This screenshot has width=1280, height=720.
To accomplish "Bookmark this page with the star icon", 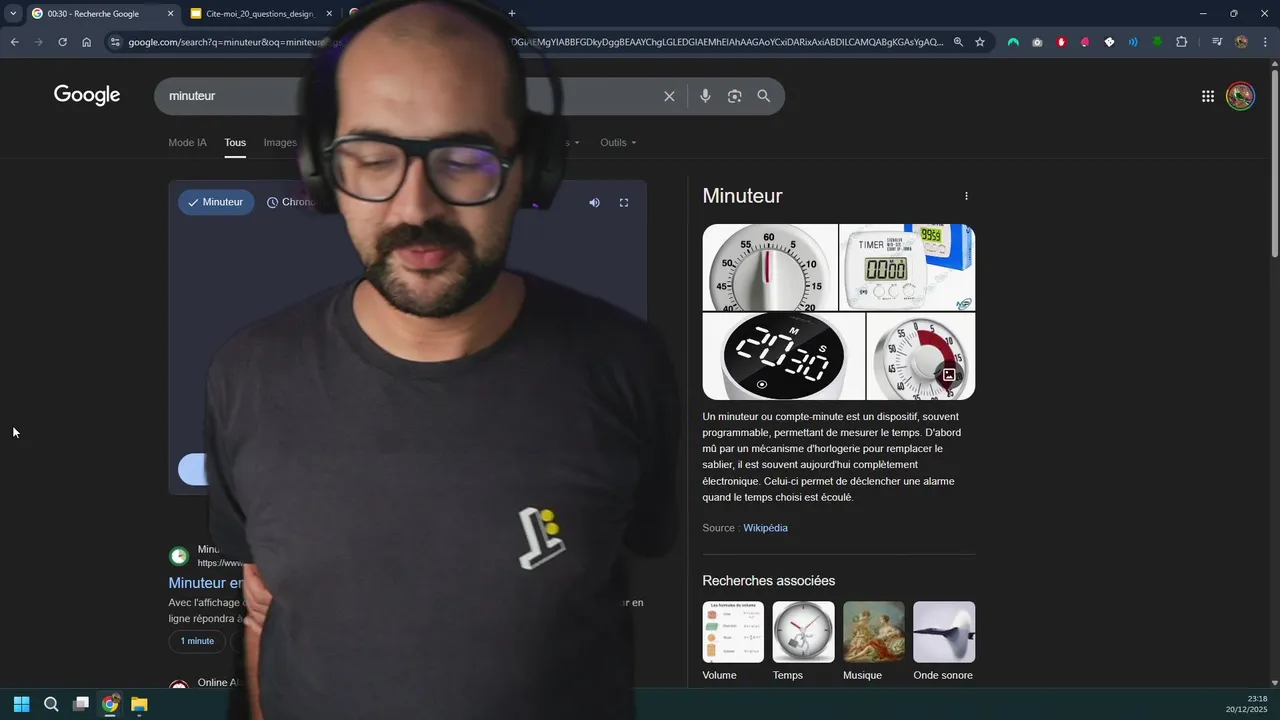I will [980, 42].
